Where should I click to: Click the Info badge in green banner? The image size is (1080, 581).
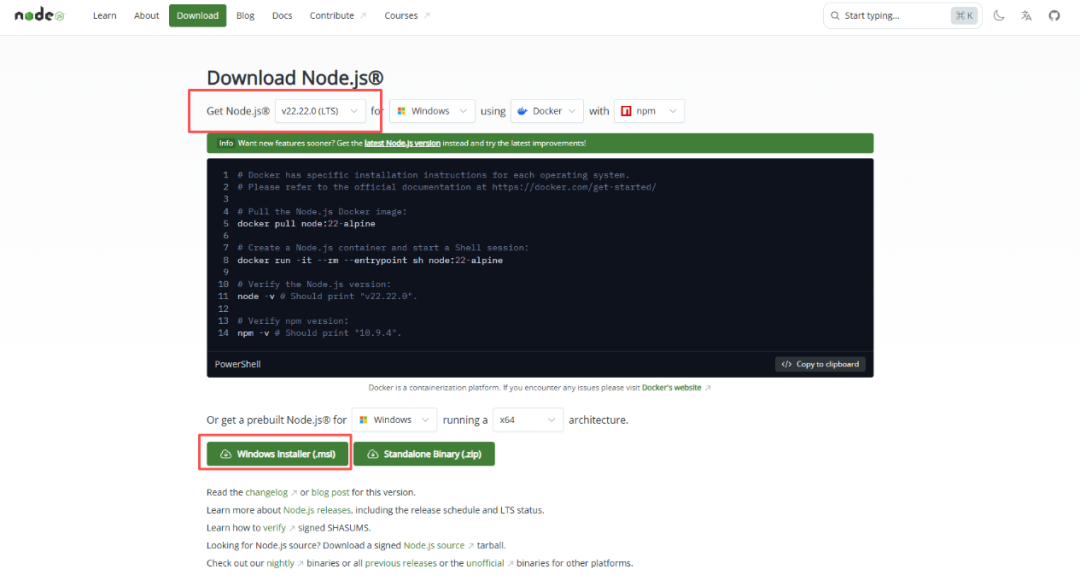226,143
